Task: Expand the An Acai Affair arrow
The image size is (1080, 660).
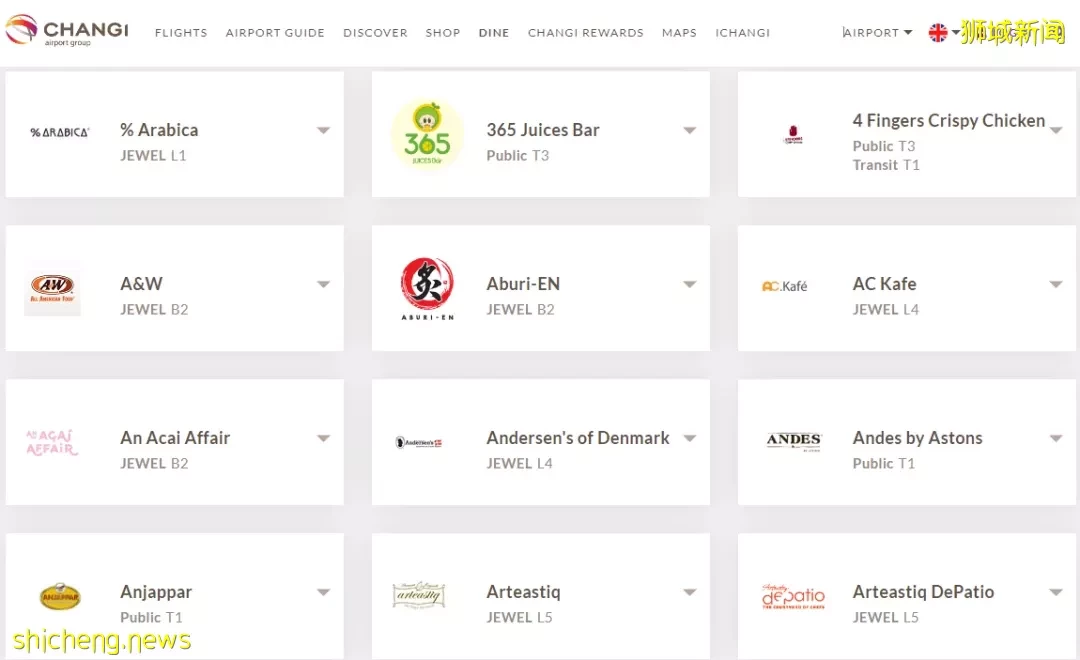Action: click(323, 438)
